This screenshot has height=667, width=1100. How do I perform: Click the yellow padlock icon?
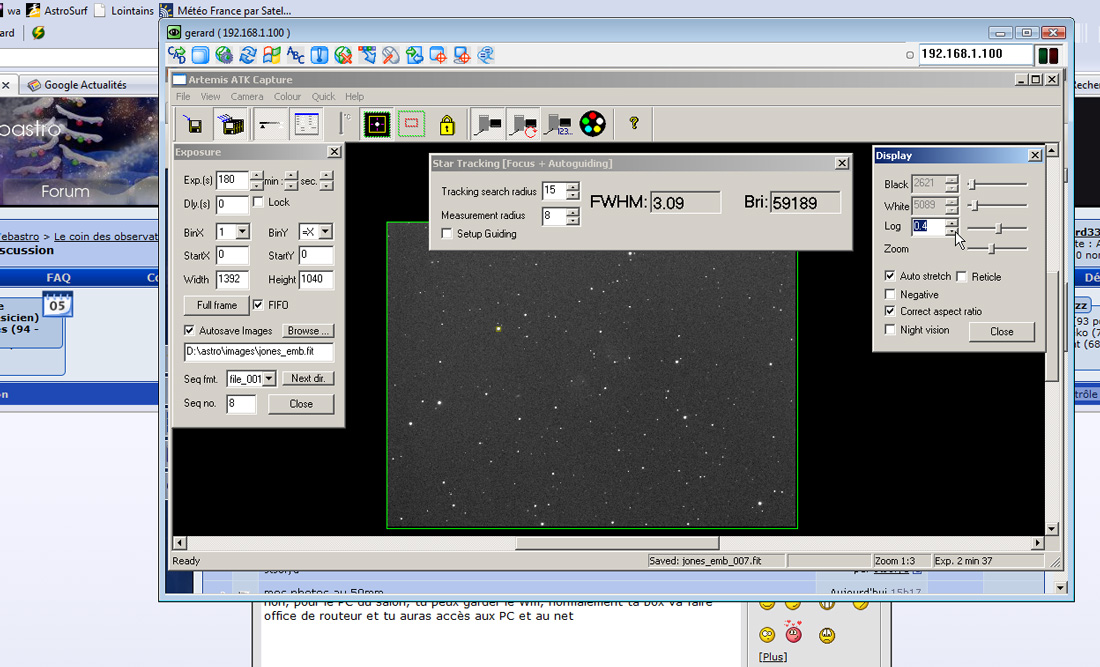tap(447, 125)
